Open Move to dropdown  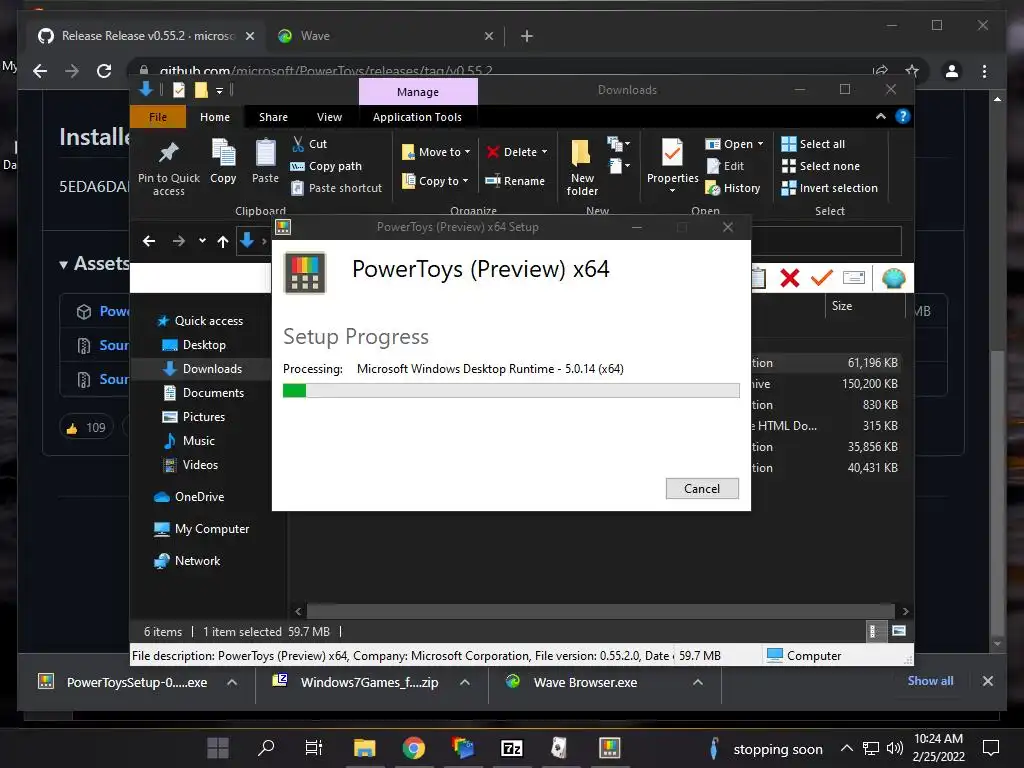click(436, 152)
